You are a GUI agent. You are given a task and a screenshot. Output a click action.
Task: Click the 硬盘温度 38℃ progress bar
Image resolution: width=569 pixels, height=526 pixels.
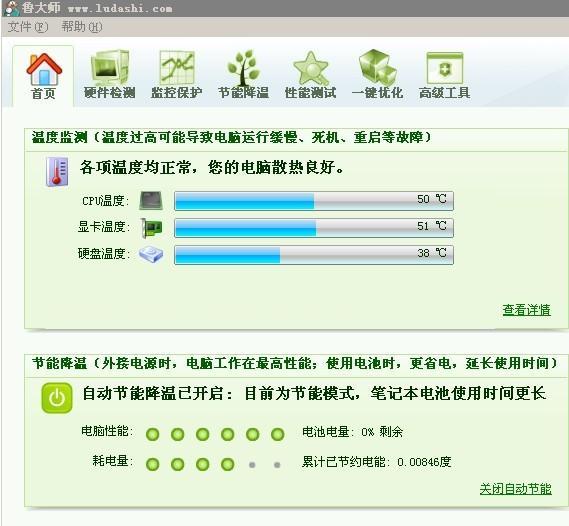[314, 255]
